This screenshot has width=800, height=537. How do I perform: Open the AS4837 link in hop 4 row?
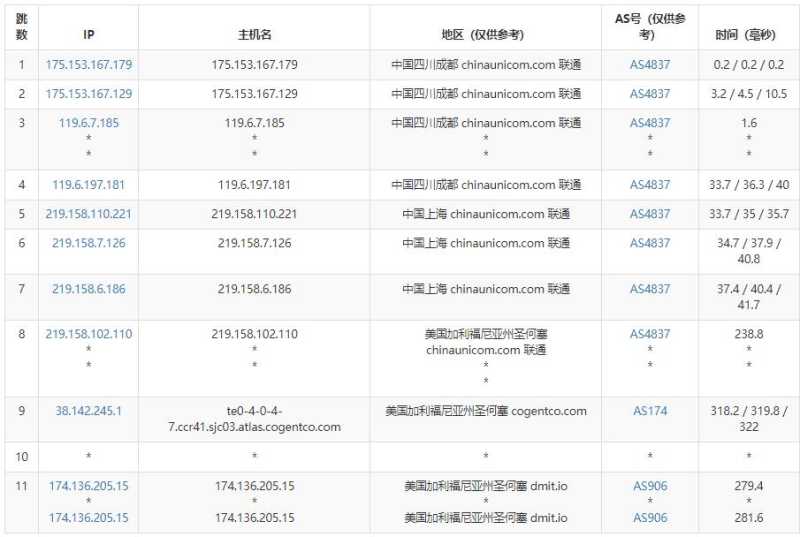coord(650,185)
